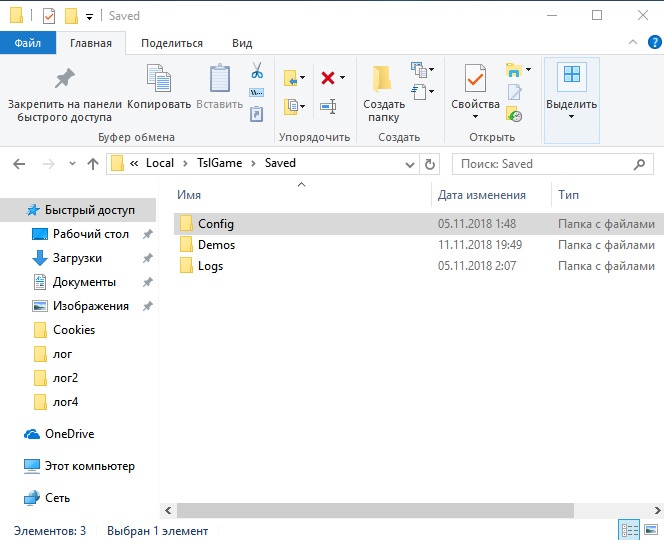The height and width of the screenshot is (540, 664).
Task: Open Загрузки in navigation pane
Action: point(78,258)
